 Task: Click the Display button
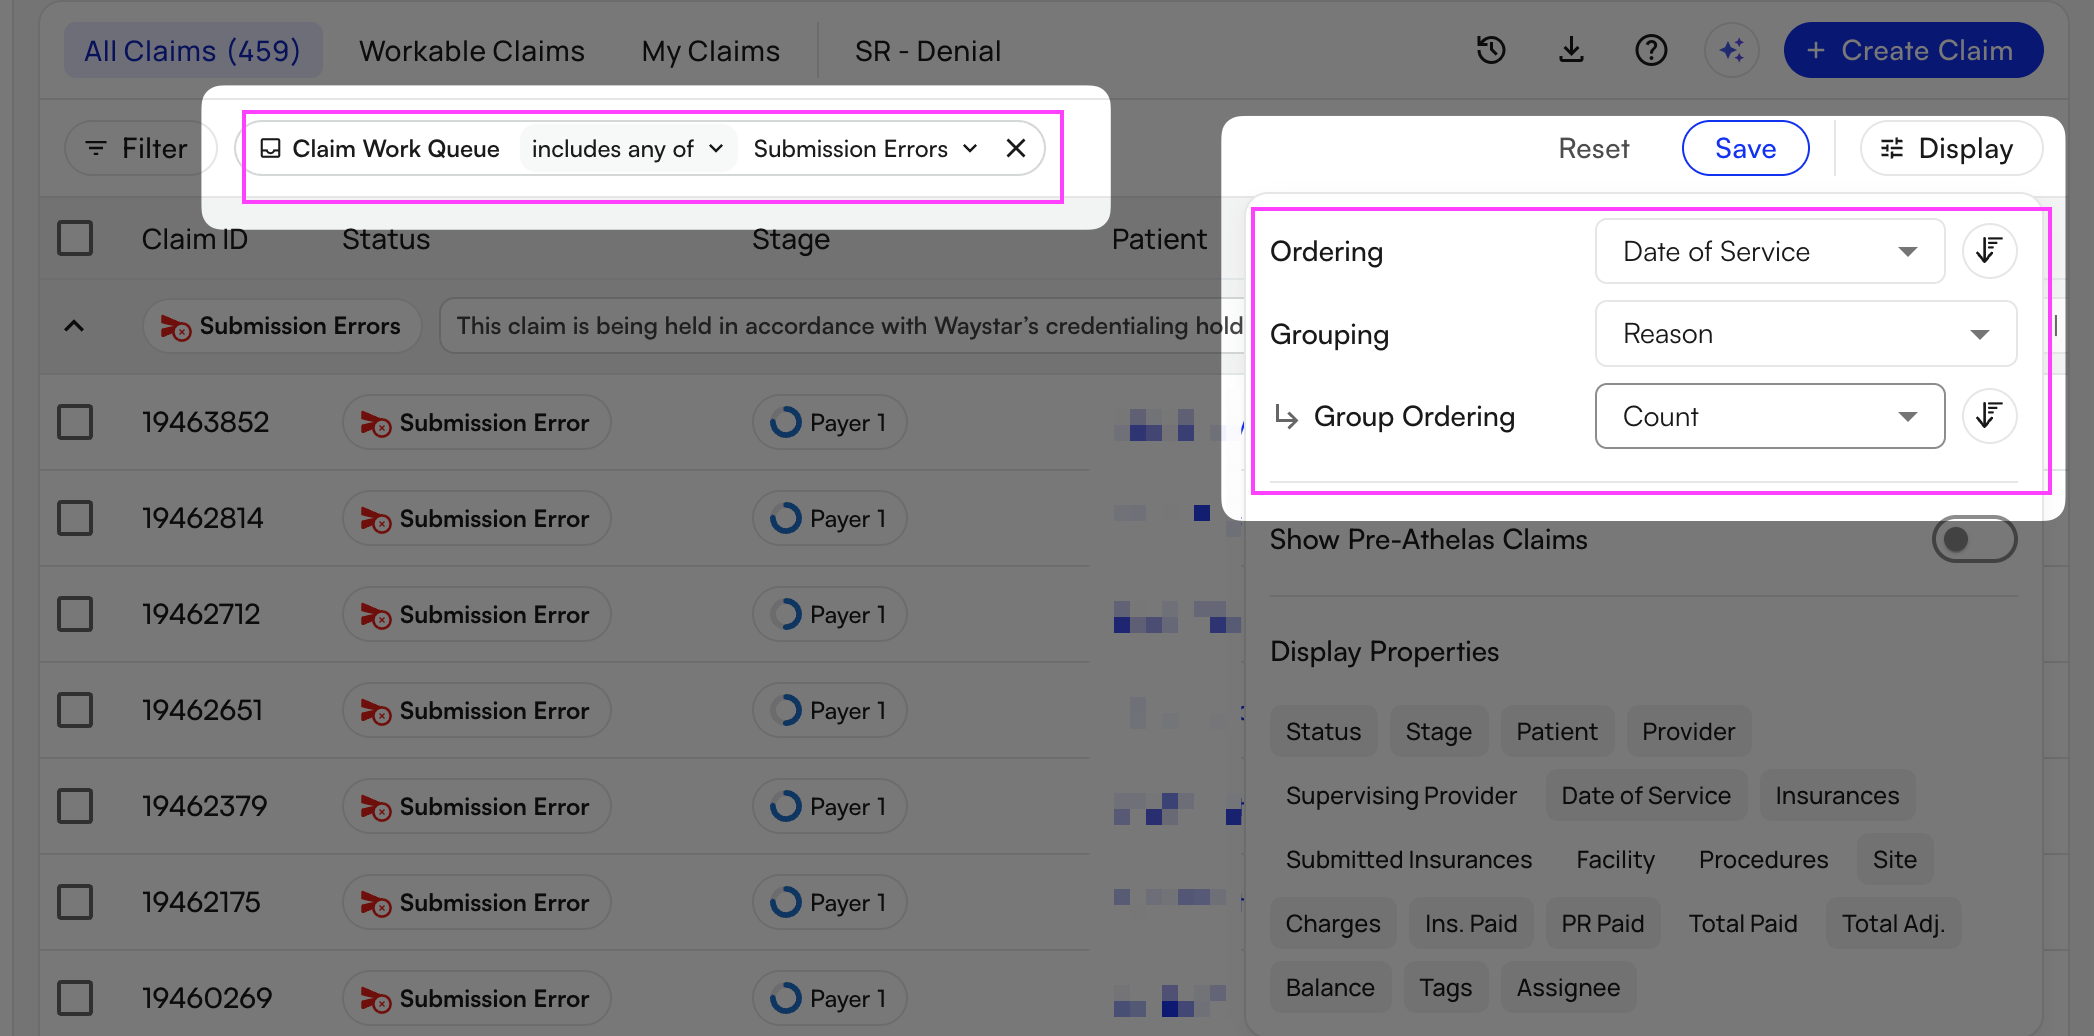click(x=1950, y=148)
